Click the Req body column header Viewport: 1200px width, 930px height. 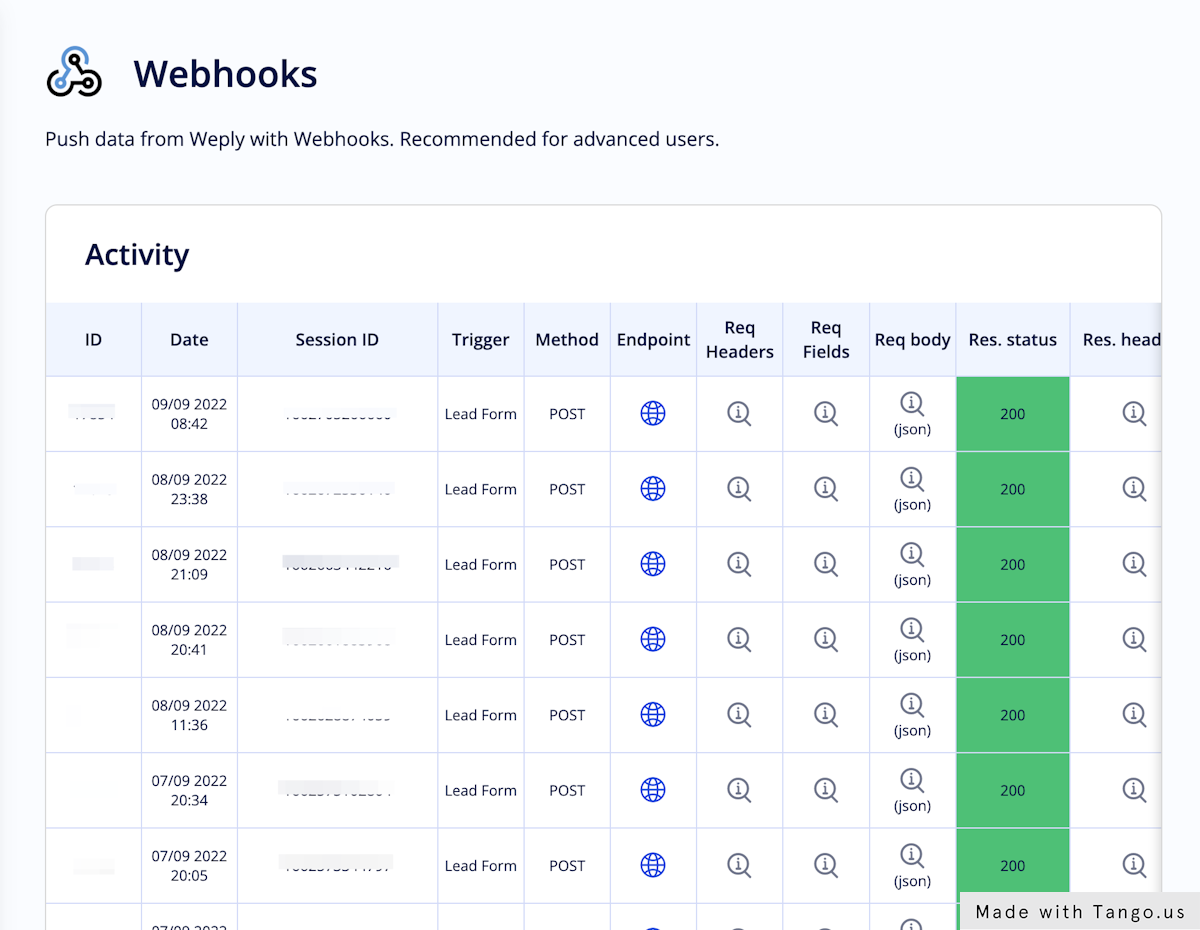point(912,340)
